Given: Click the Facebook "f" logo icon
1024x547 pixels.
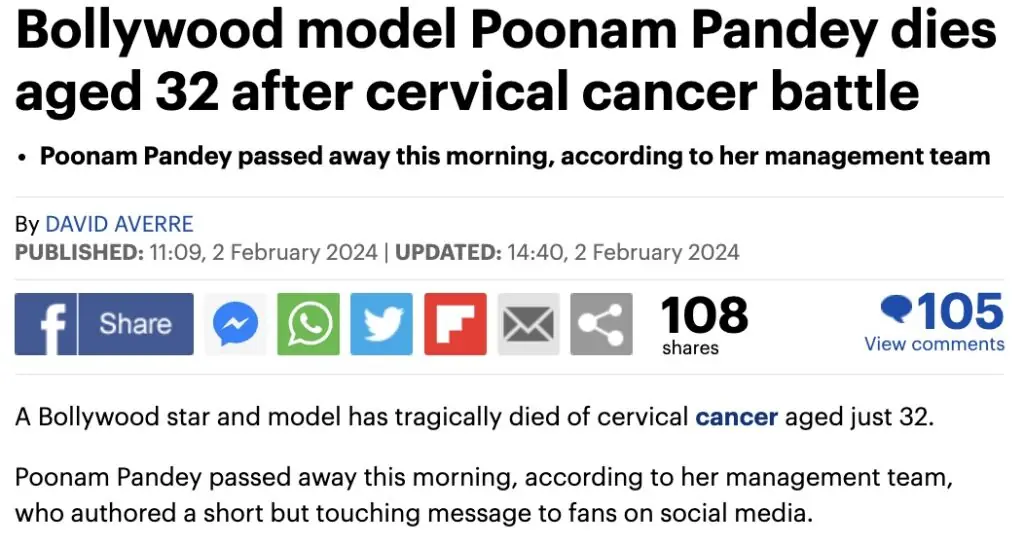Looking at the screenshot, I should tap(46, 324).
